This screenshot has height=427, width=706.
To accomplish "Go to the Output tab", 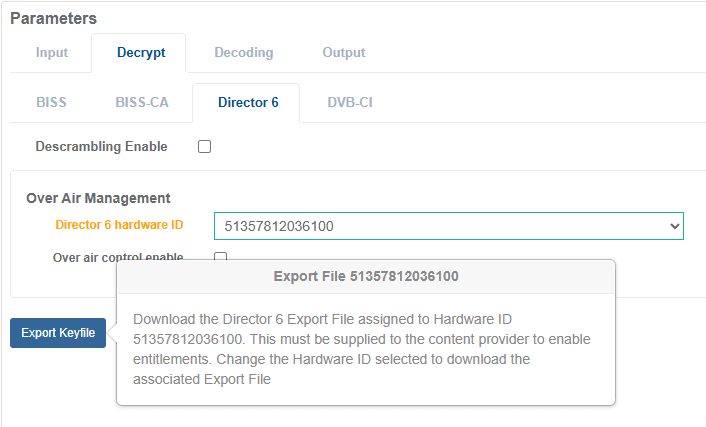I will (x=344, y=53).
